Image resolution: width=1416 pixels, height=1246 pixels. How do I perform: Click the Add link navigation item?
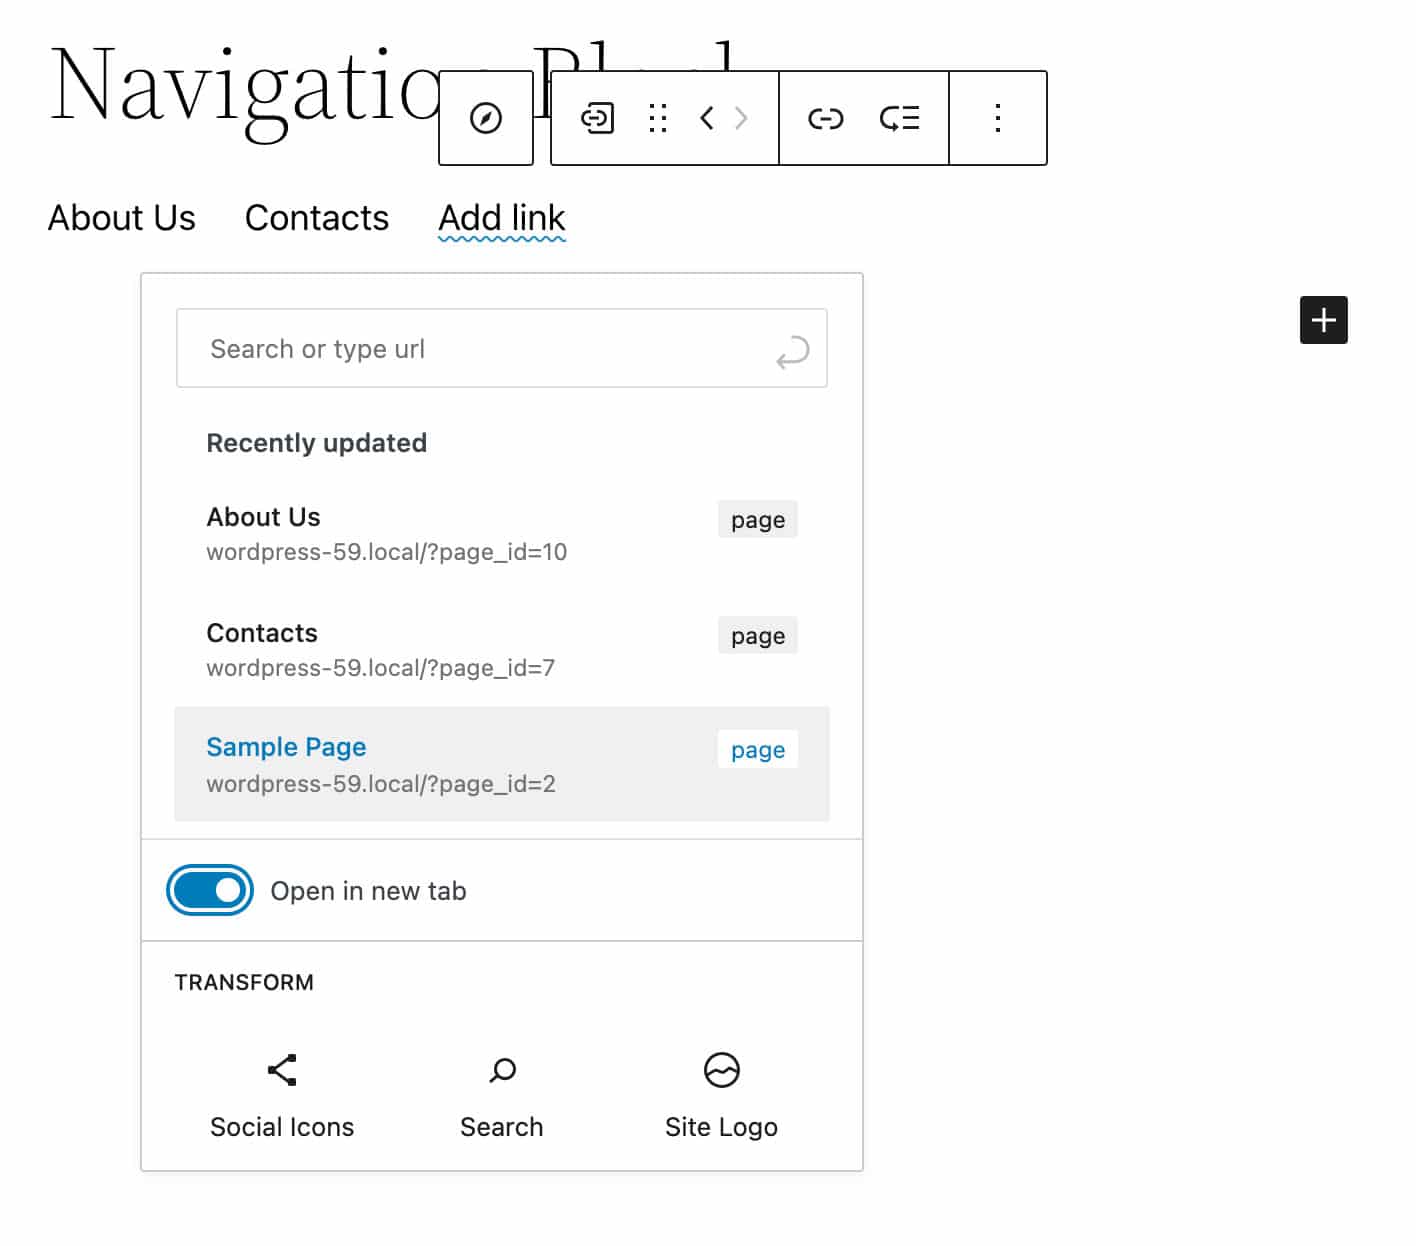pyautogui.click(x=501, y=218)
